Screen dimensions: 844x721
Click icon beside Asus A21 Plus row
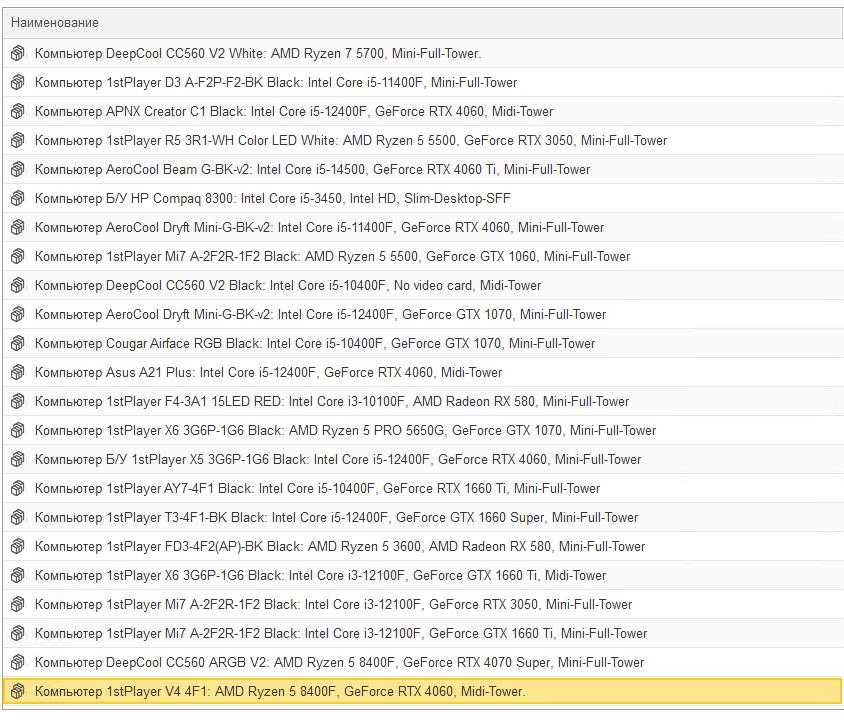(18, 373)
